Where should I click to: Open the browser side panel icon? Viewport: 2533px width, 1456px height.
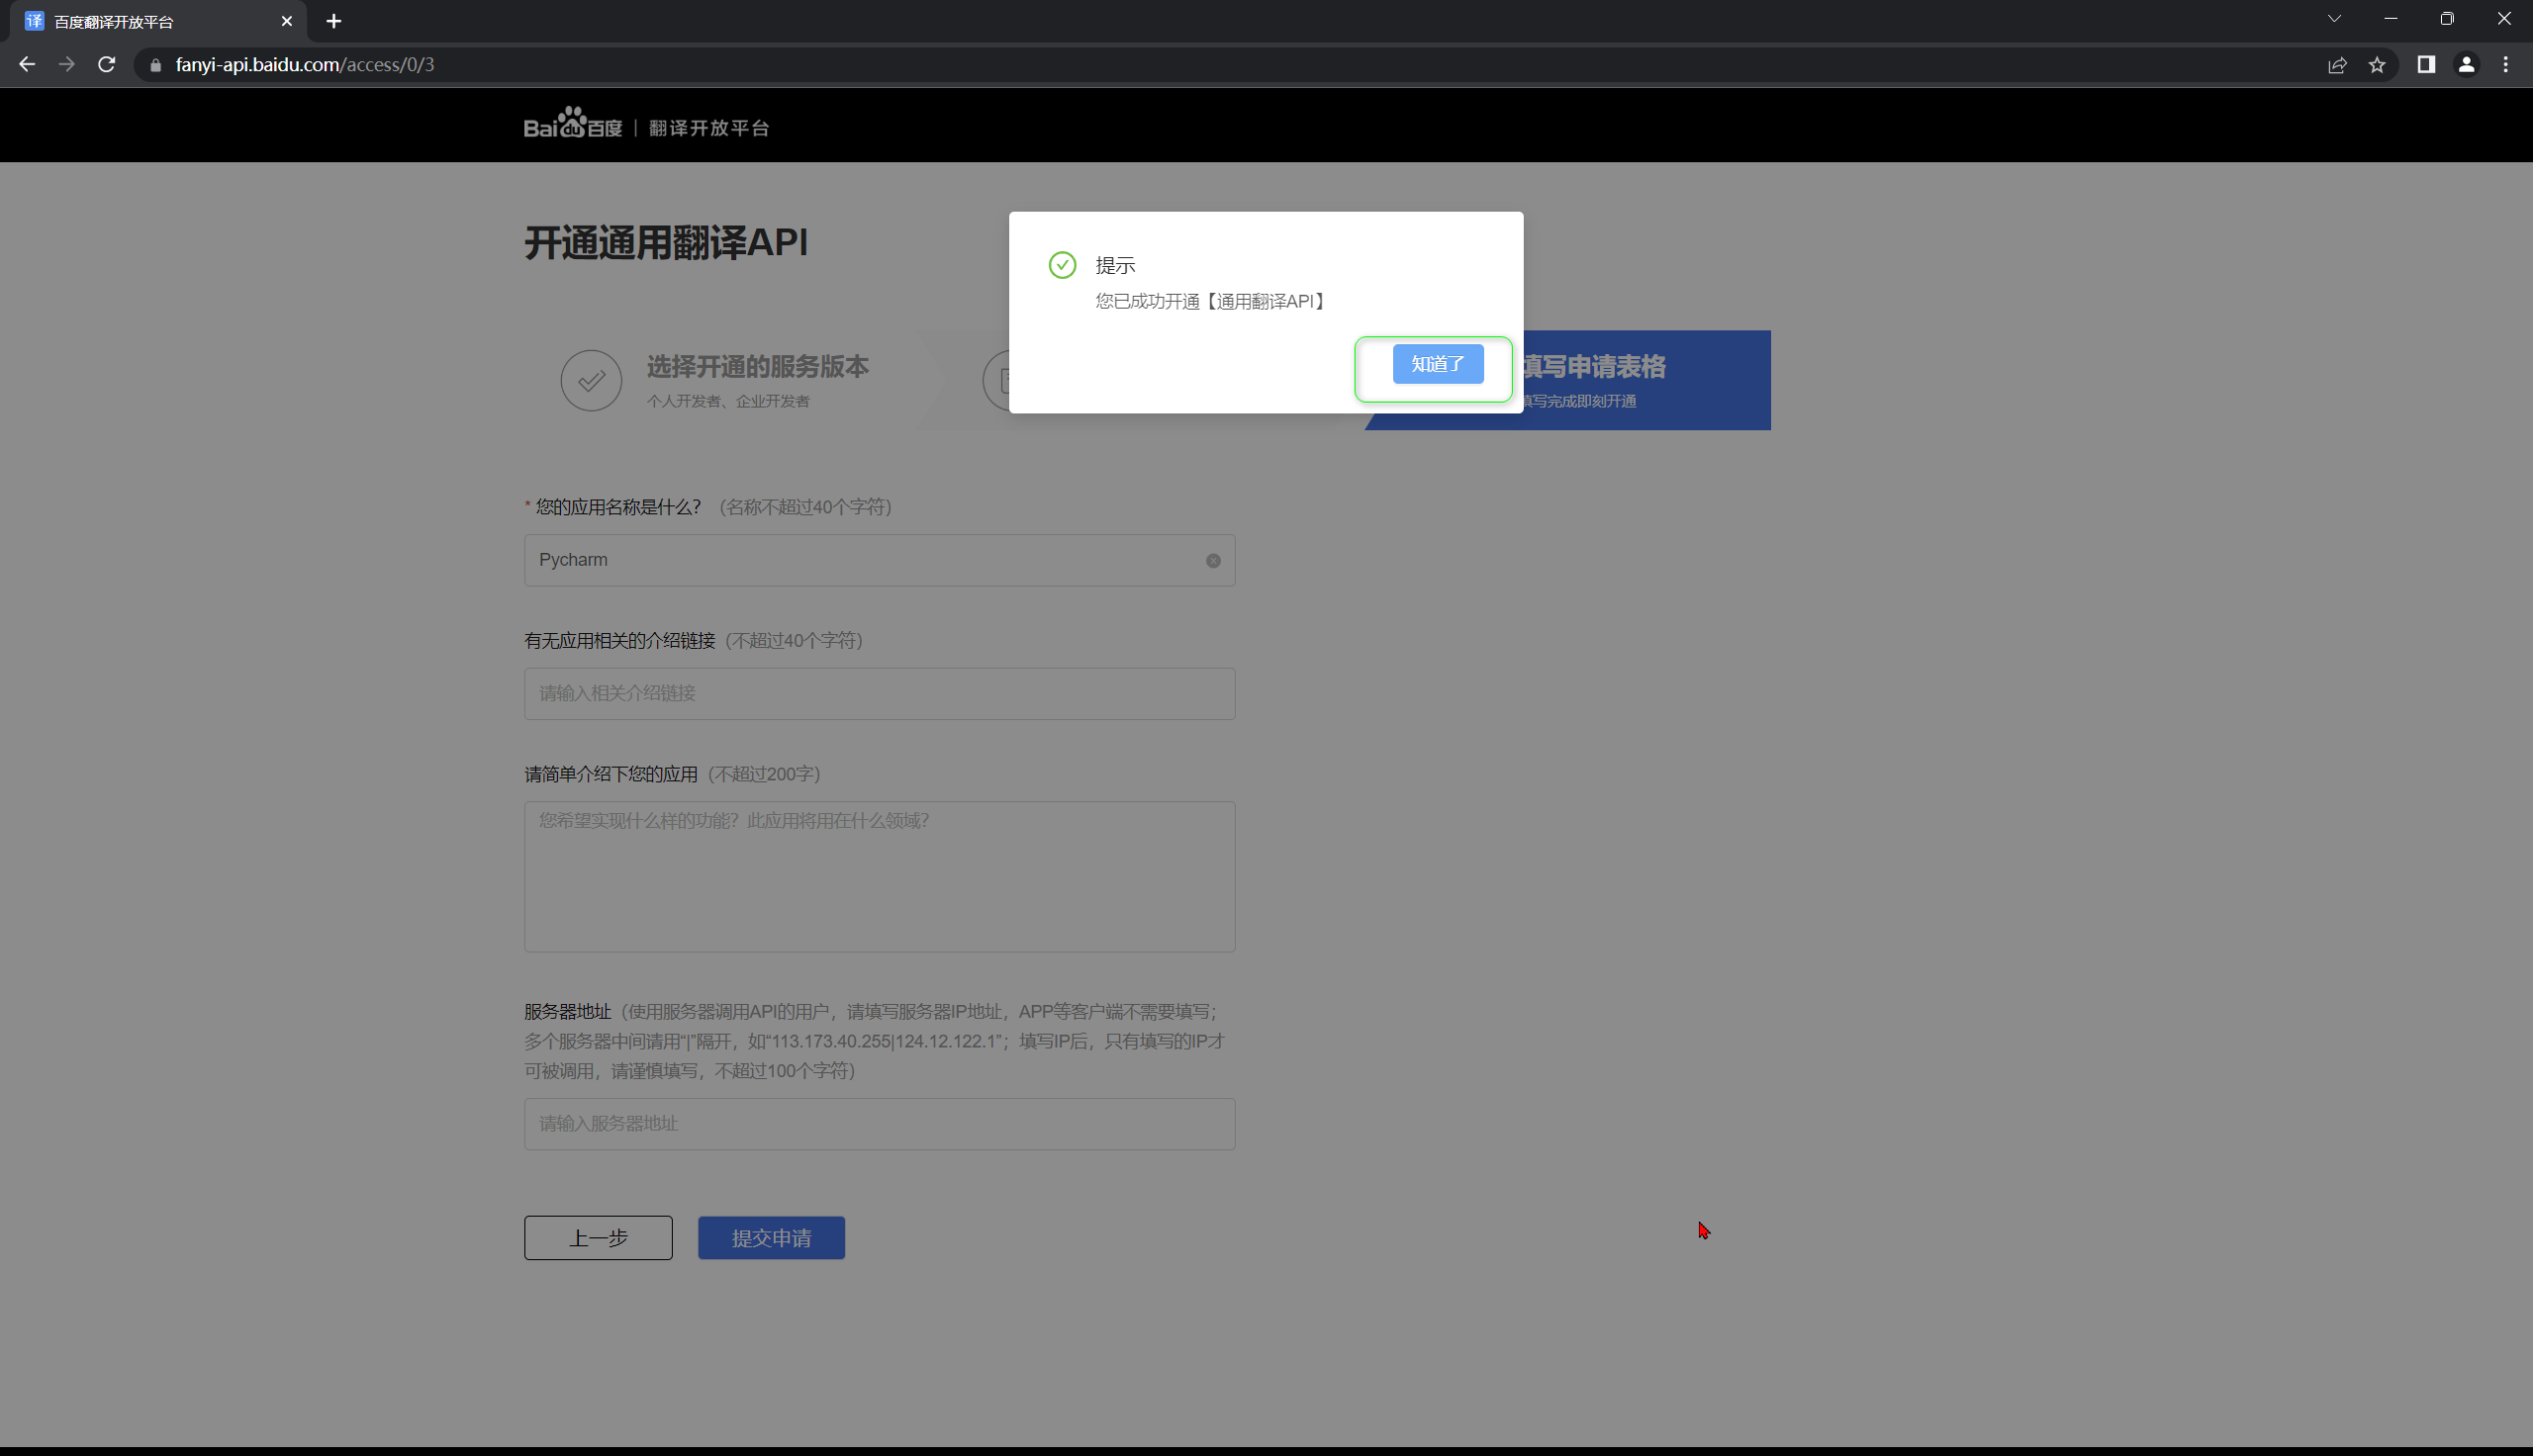pos(2426,65)
